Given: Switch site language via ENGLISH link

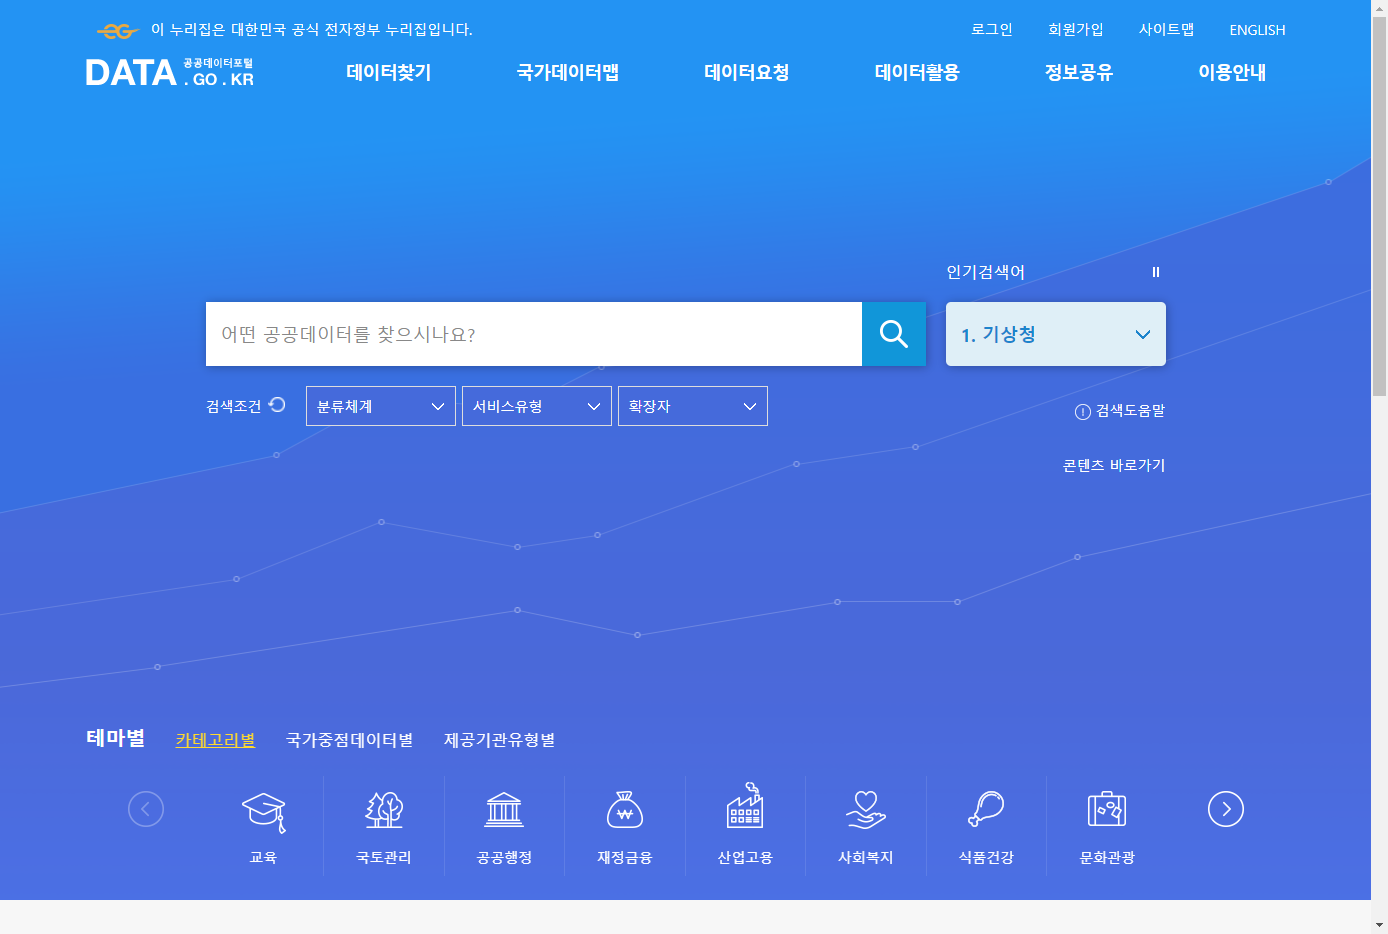Looking at the screenshot, I should tap(1257, 30).
